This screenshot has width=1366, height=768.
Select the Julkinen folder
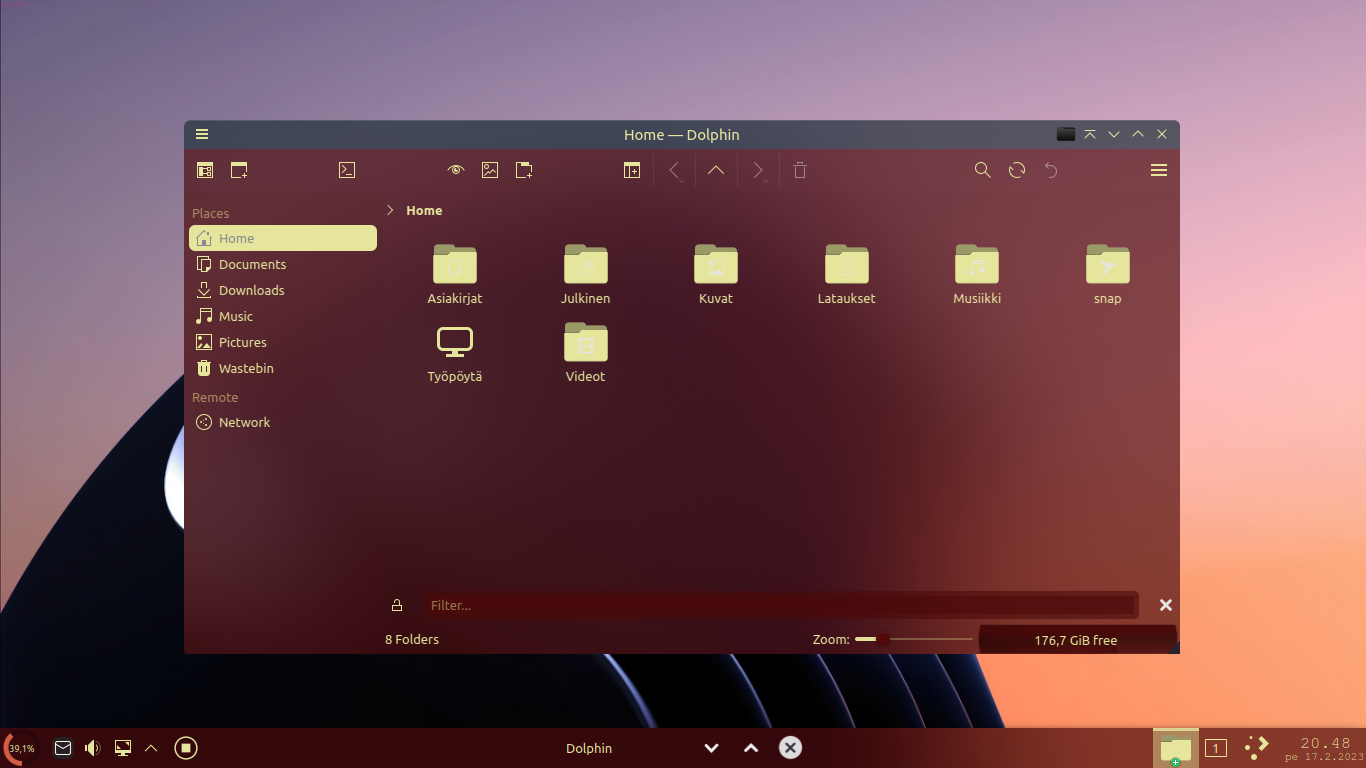(x=585, y=274)
